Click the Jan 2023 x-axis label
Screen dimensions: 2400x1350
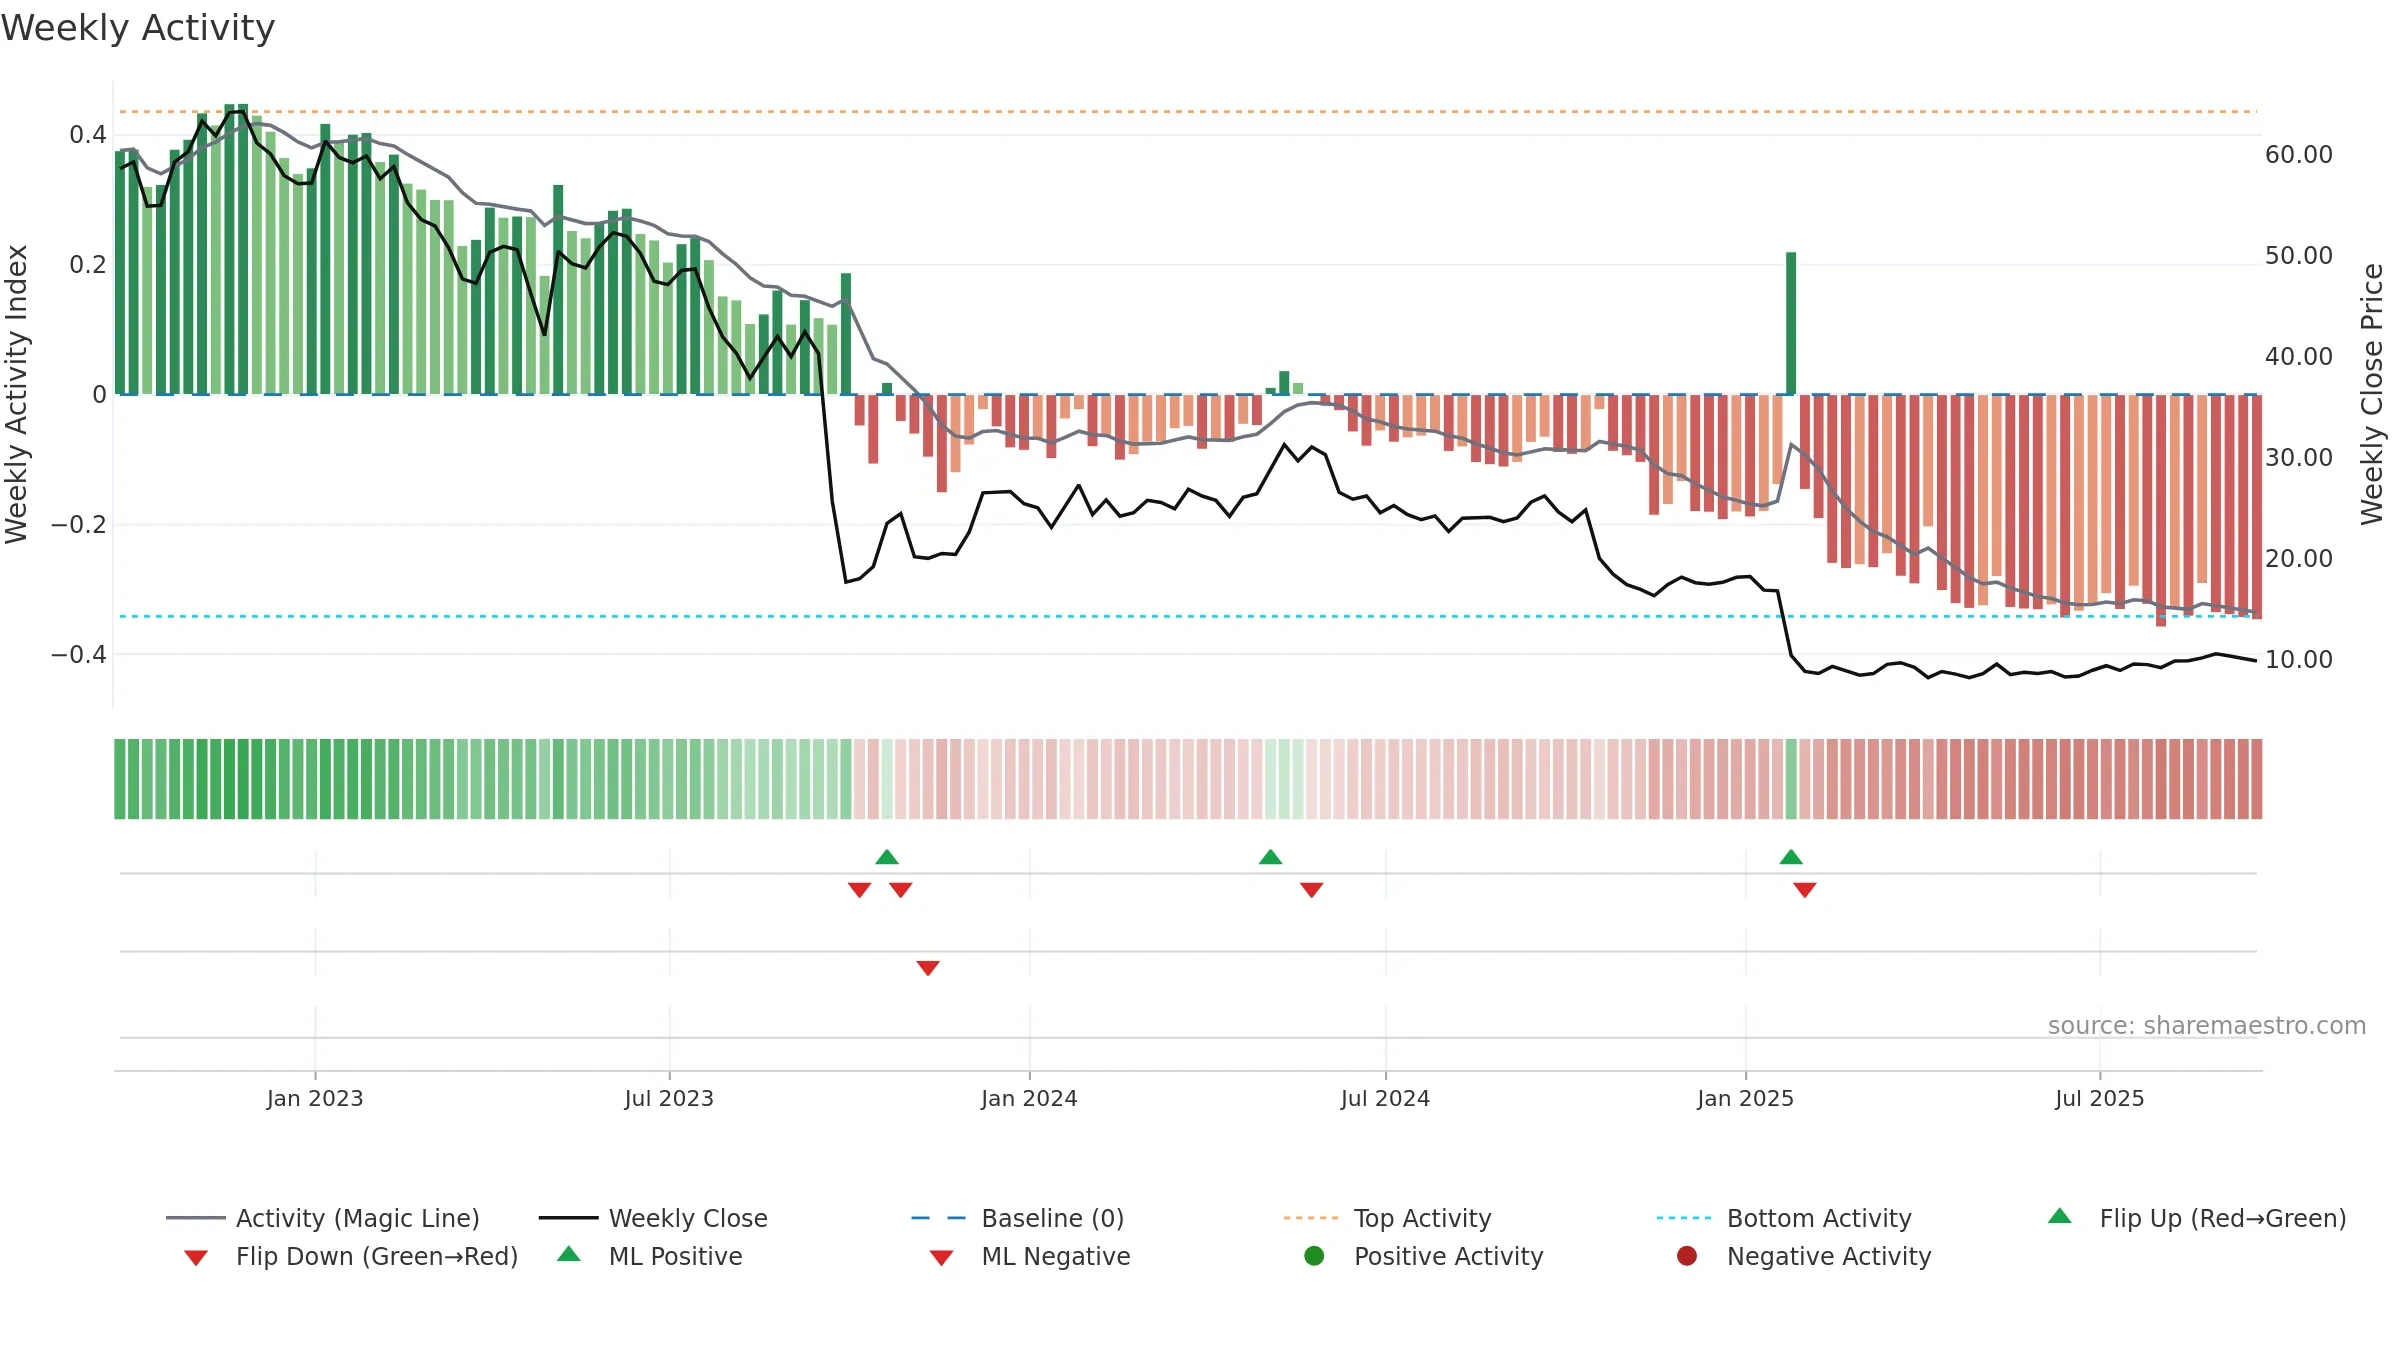click(x=315, y=1098)
